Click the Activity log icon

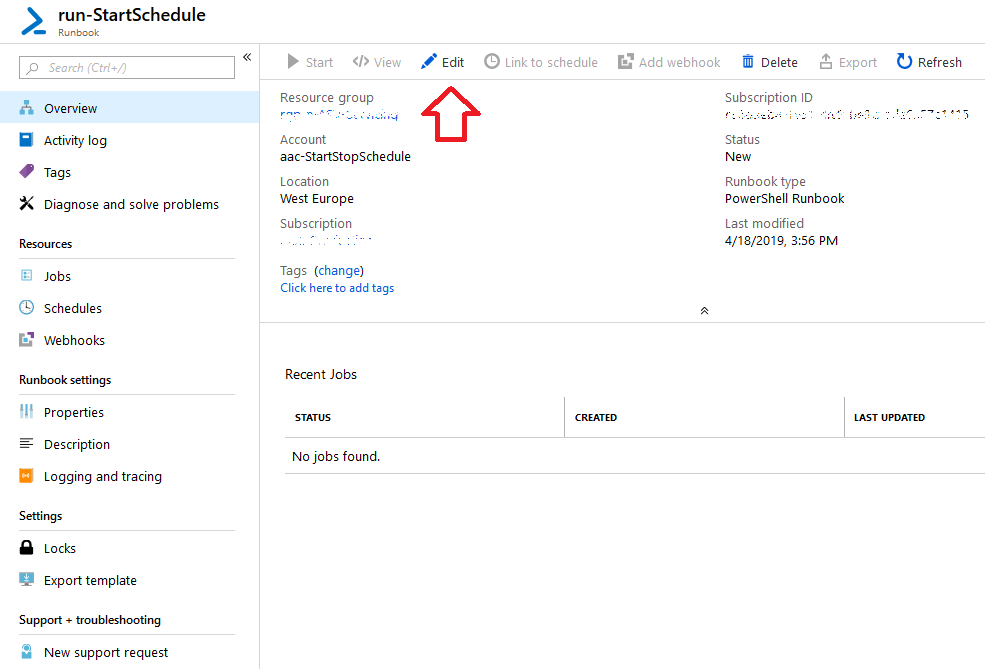point(26,140)
